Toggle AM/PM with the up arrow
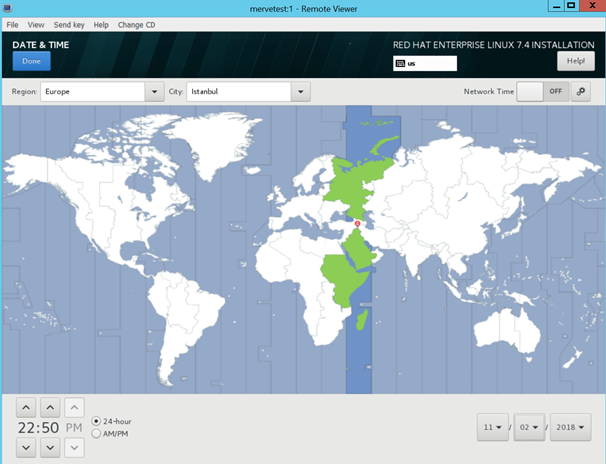606x464 pixels. click(74, 407)
